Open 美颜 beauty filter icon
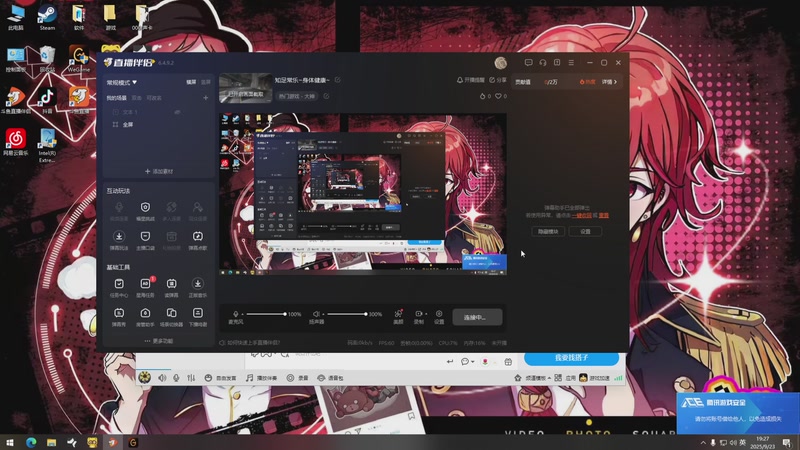Image resolution: width=800 pixels, height=450 pixels. click(398, 316)
